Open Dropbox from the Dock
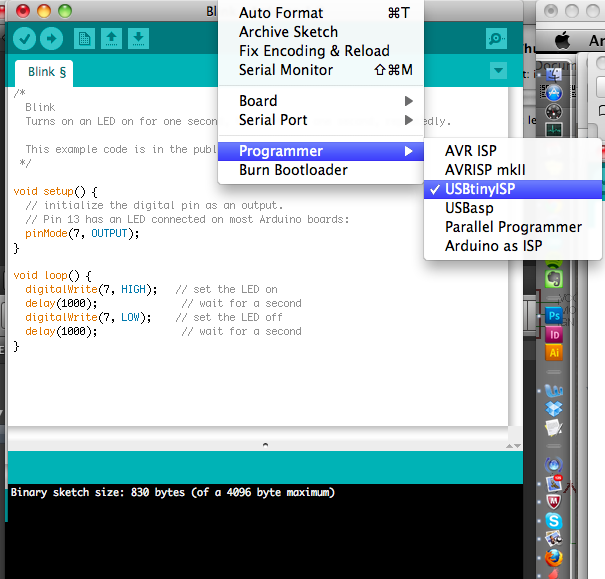This screenshot has width=605, height=579. (554, 409)
